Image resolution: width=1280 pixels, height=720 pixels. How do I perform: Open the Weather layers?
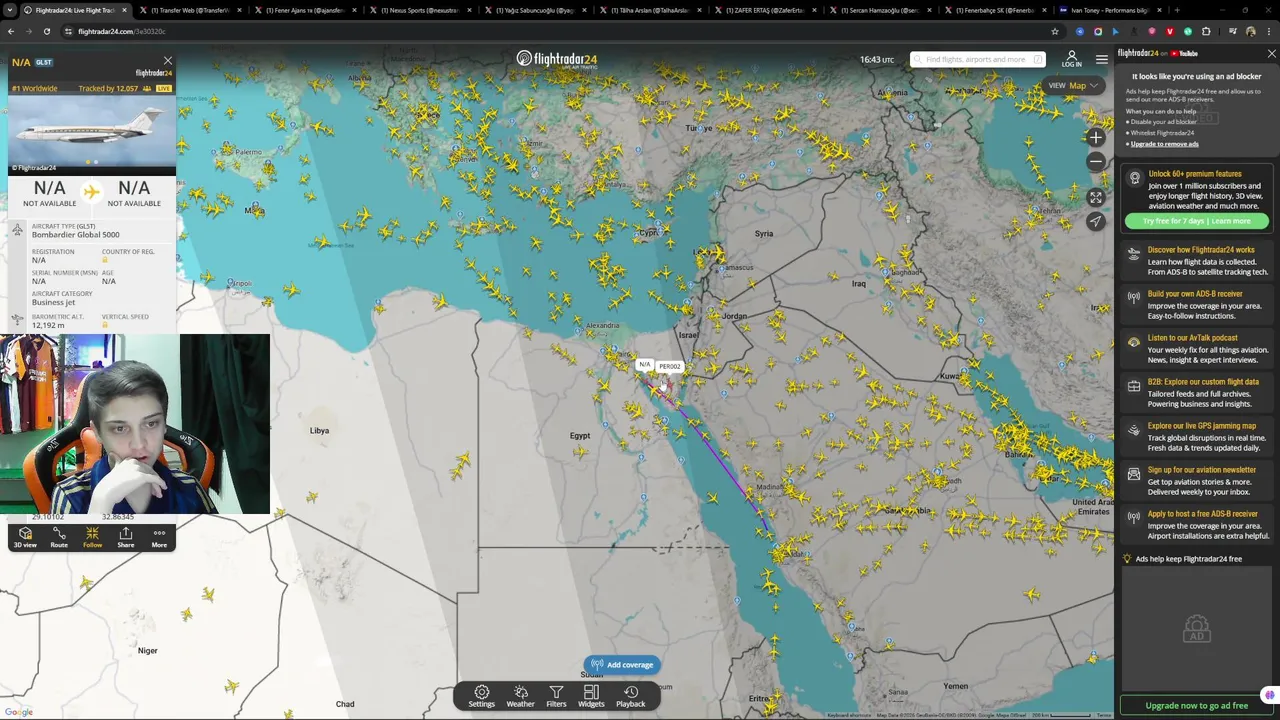[x=520, y=696]
